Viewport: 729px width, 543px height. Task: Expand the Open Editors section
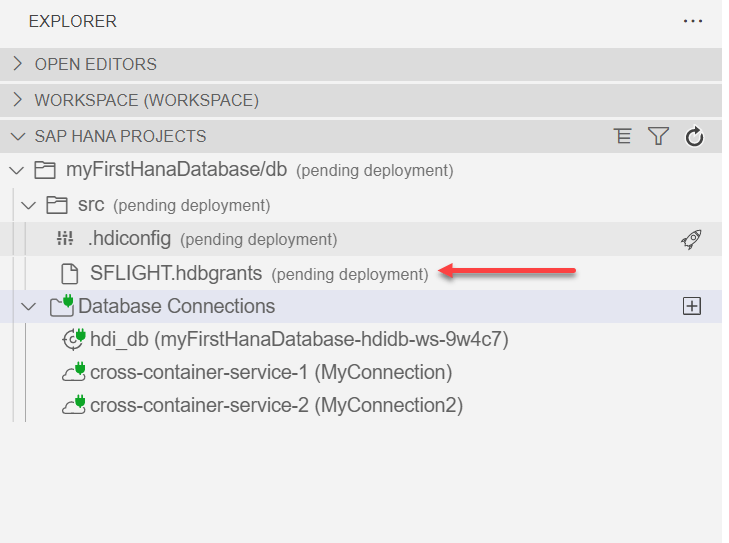(x=17, y=64)
